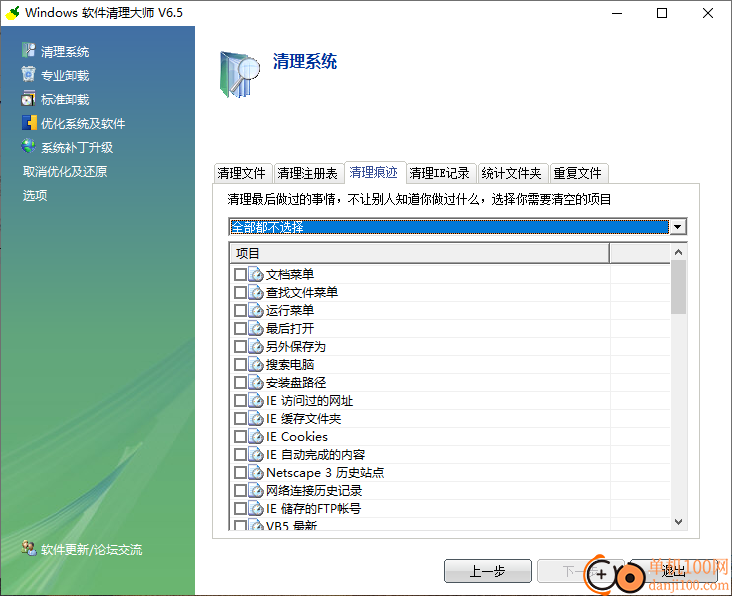Click the icon beside 网络连接历史记录

click(x=256, y=491)
